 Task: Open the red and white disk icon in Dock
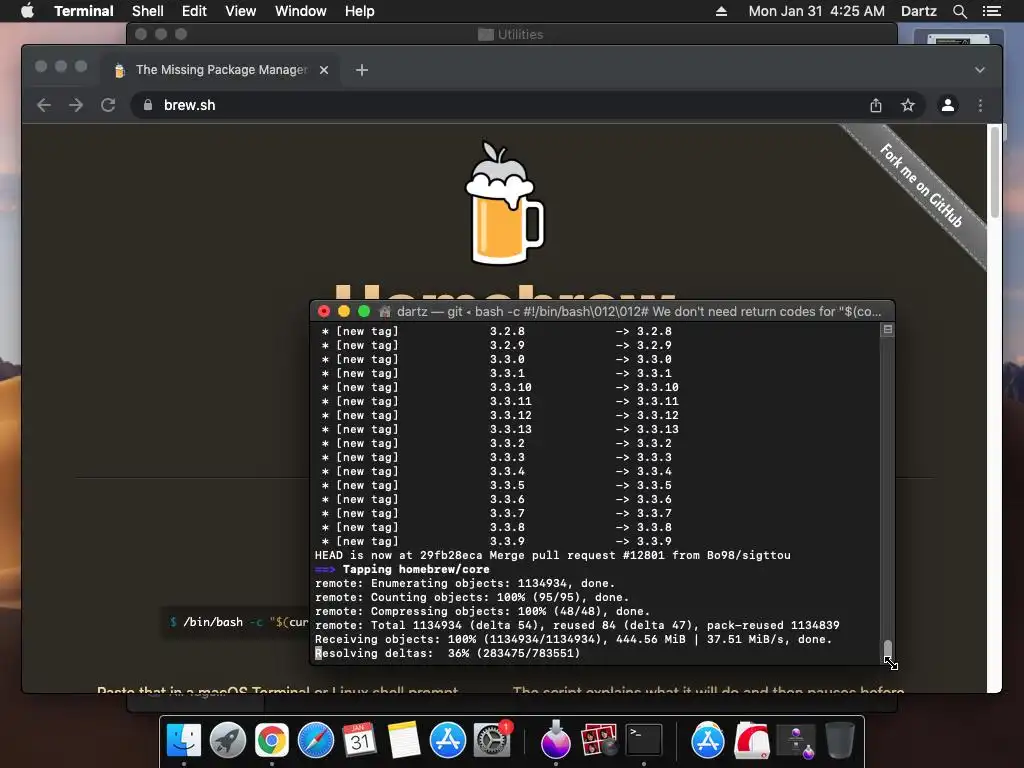click(752, 740)
